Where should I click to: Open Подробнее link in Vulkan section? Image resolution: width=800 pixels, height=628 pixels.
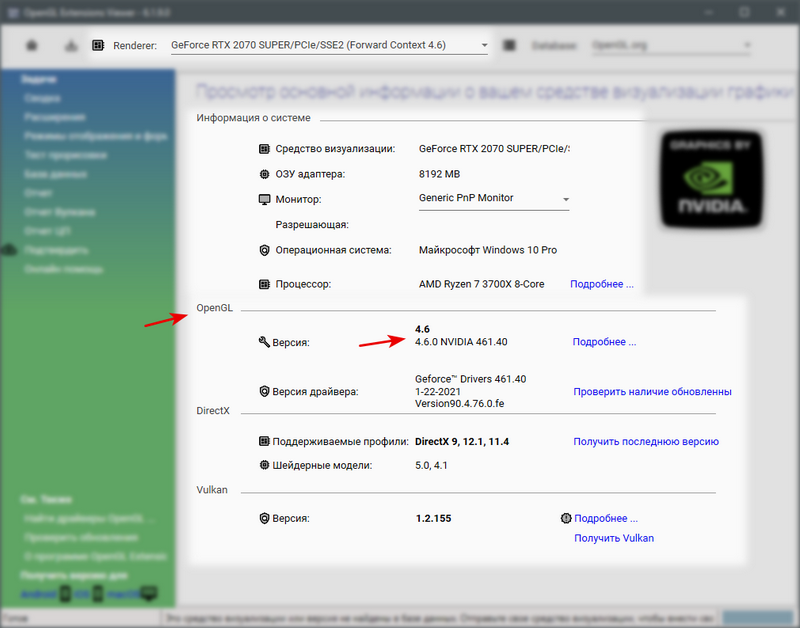coord(606,518)
